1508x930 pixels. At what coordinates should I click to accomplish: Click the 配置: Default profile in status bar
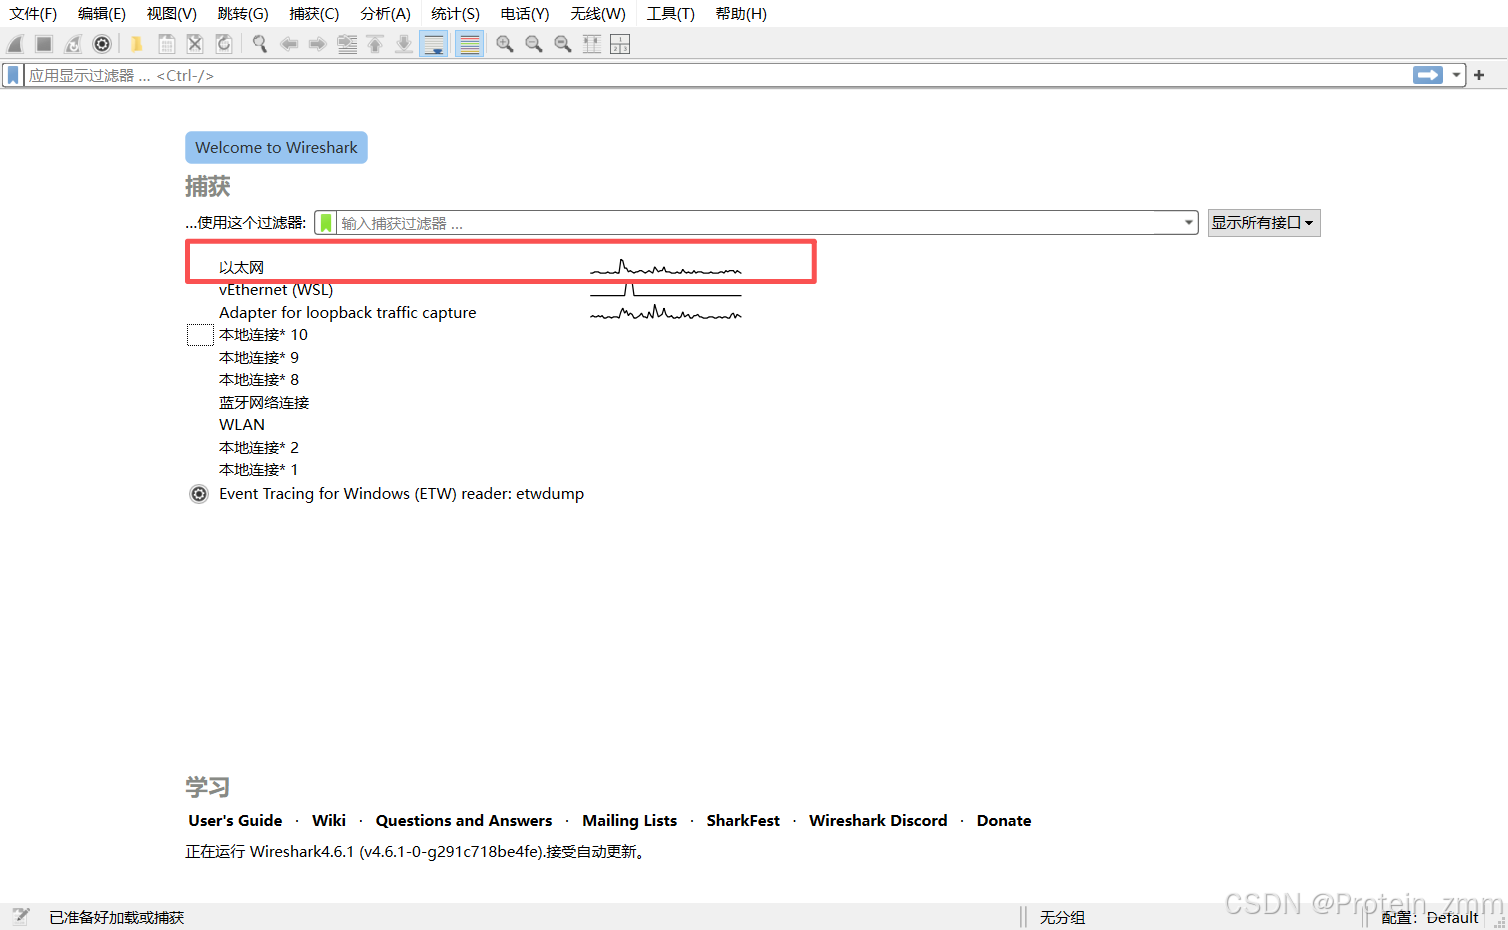point(1429,918)
